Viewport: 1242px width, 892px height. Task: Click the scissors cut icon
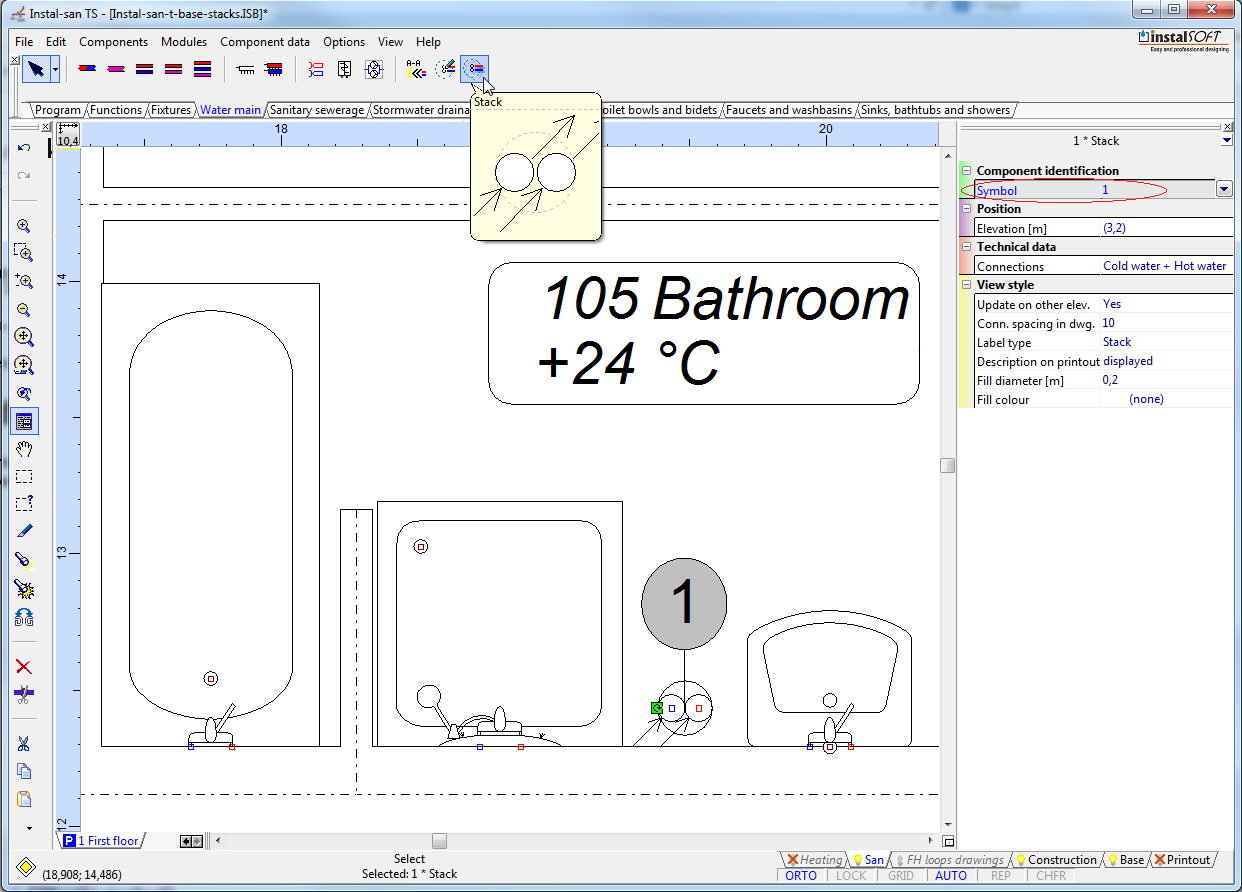click(24, 743)
